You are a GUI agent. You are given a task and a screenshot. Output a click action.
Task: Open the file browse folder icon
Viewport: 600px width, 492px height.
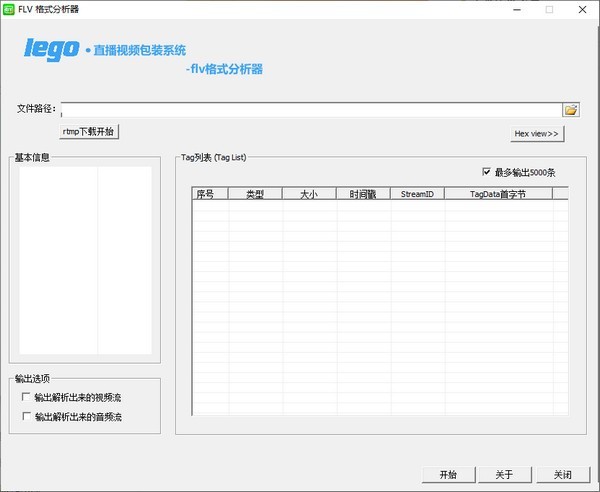(571, 110)
